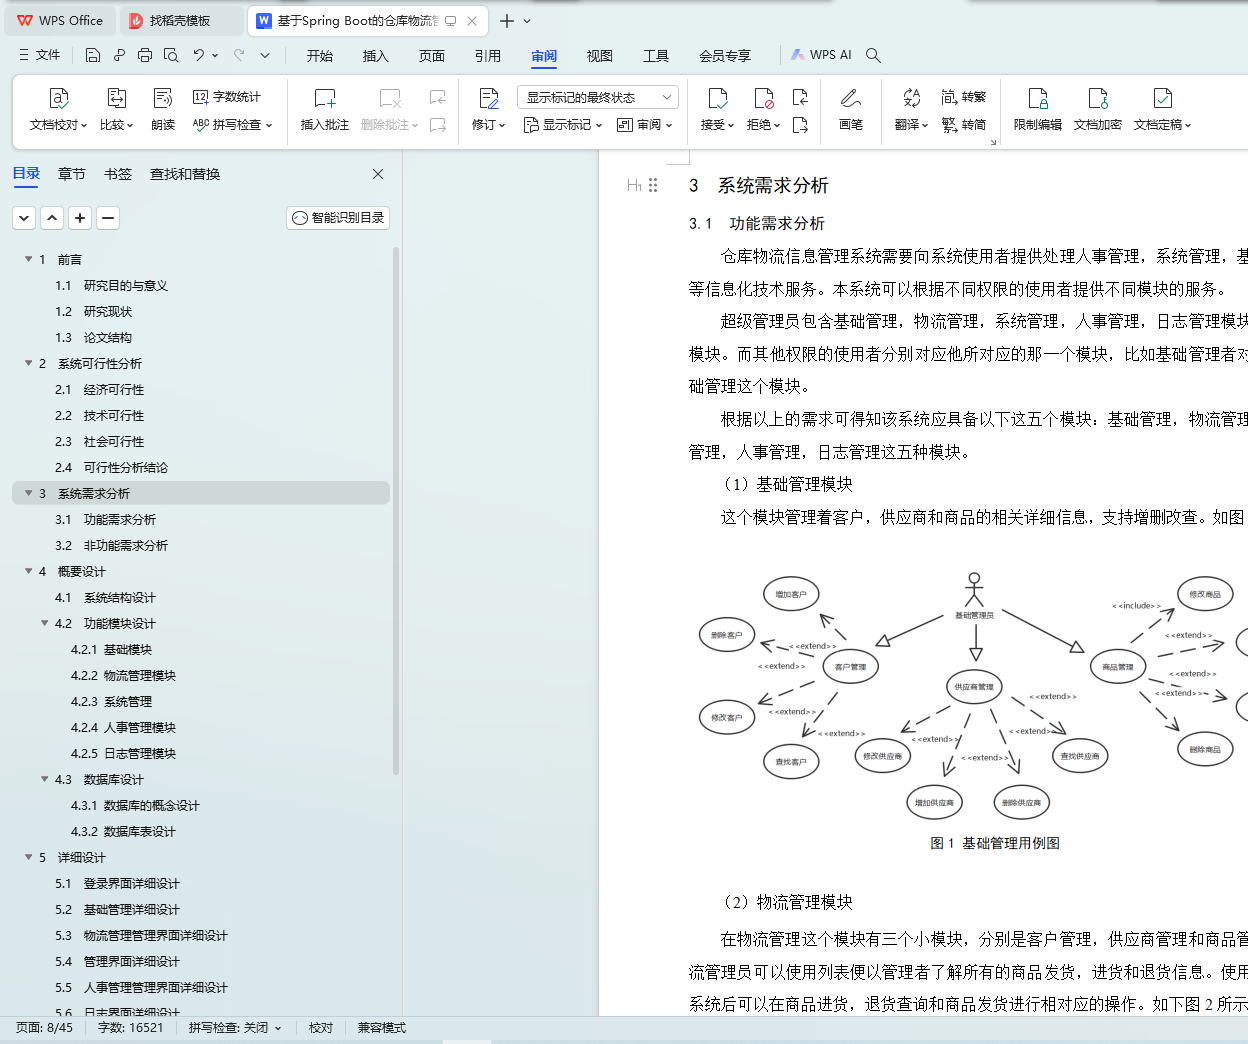Switch to the 视图 ribbon tab
Image resolution: width=1248 pixels, height=1044 pixels.
(600, 56)
